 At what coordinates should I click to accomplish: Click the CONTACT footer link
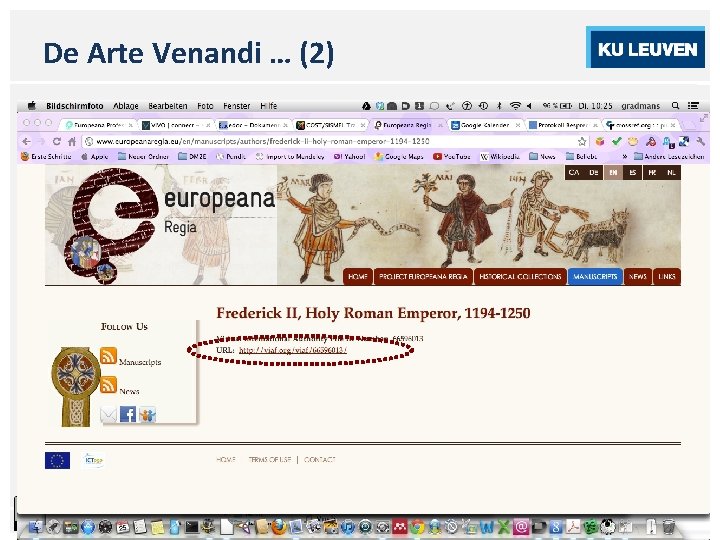click(x=320, y=460)
